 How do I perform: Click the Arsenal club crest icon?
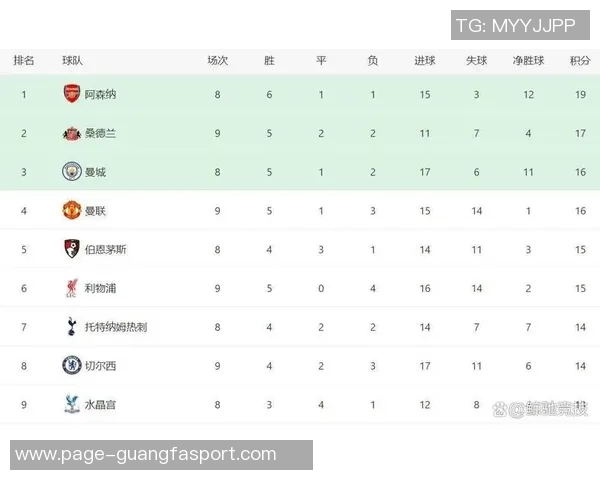coord(71,94)
